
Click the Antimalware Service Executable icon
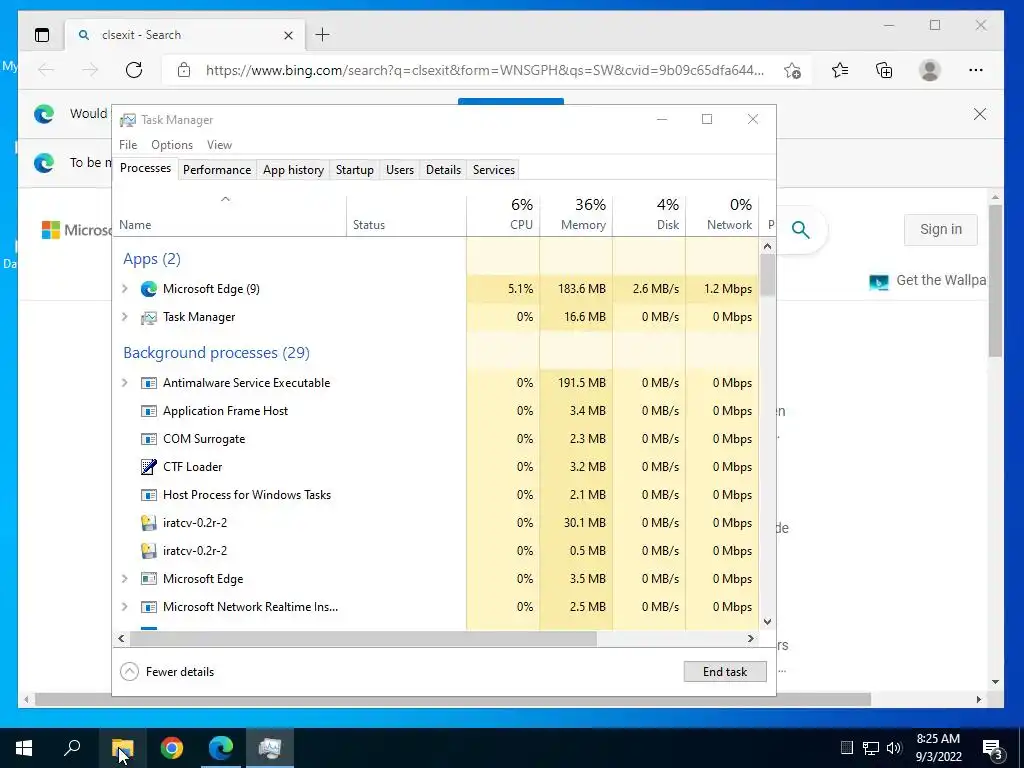pyautogui.click(x=149, y=383)
